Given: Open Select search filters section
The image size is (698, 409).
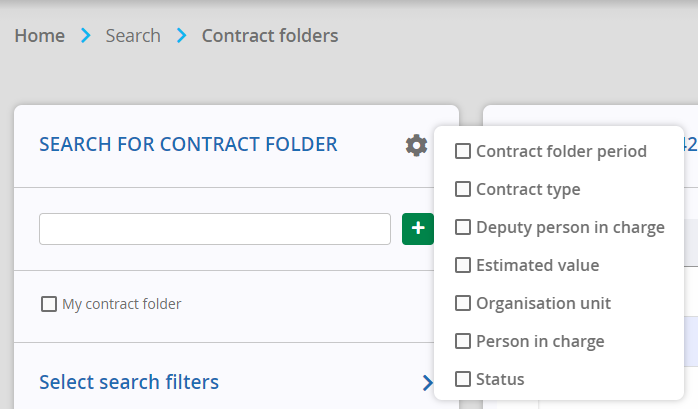Looking at the screenshot, I should 129,382.
